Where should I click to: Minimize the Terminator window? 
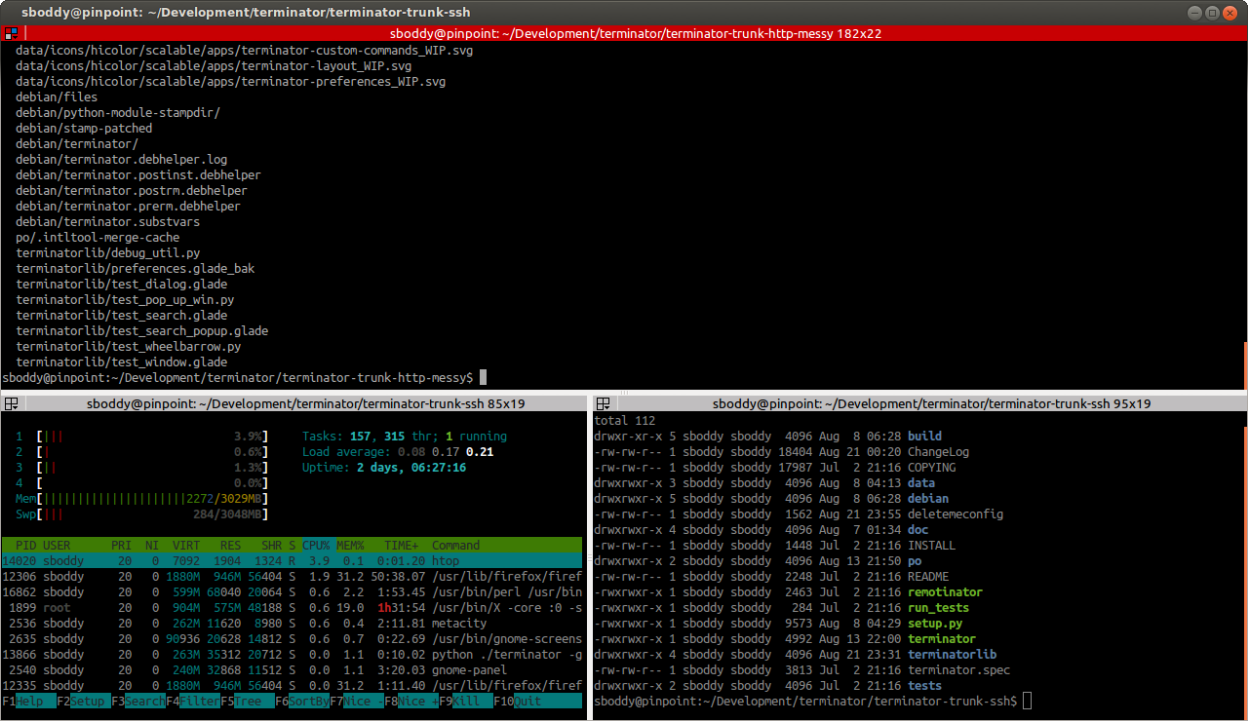(1193, 12)
